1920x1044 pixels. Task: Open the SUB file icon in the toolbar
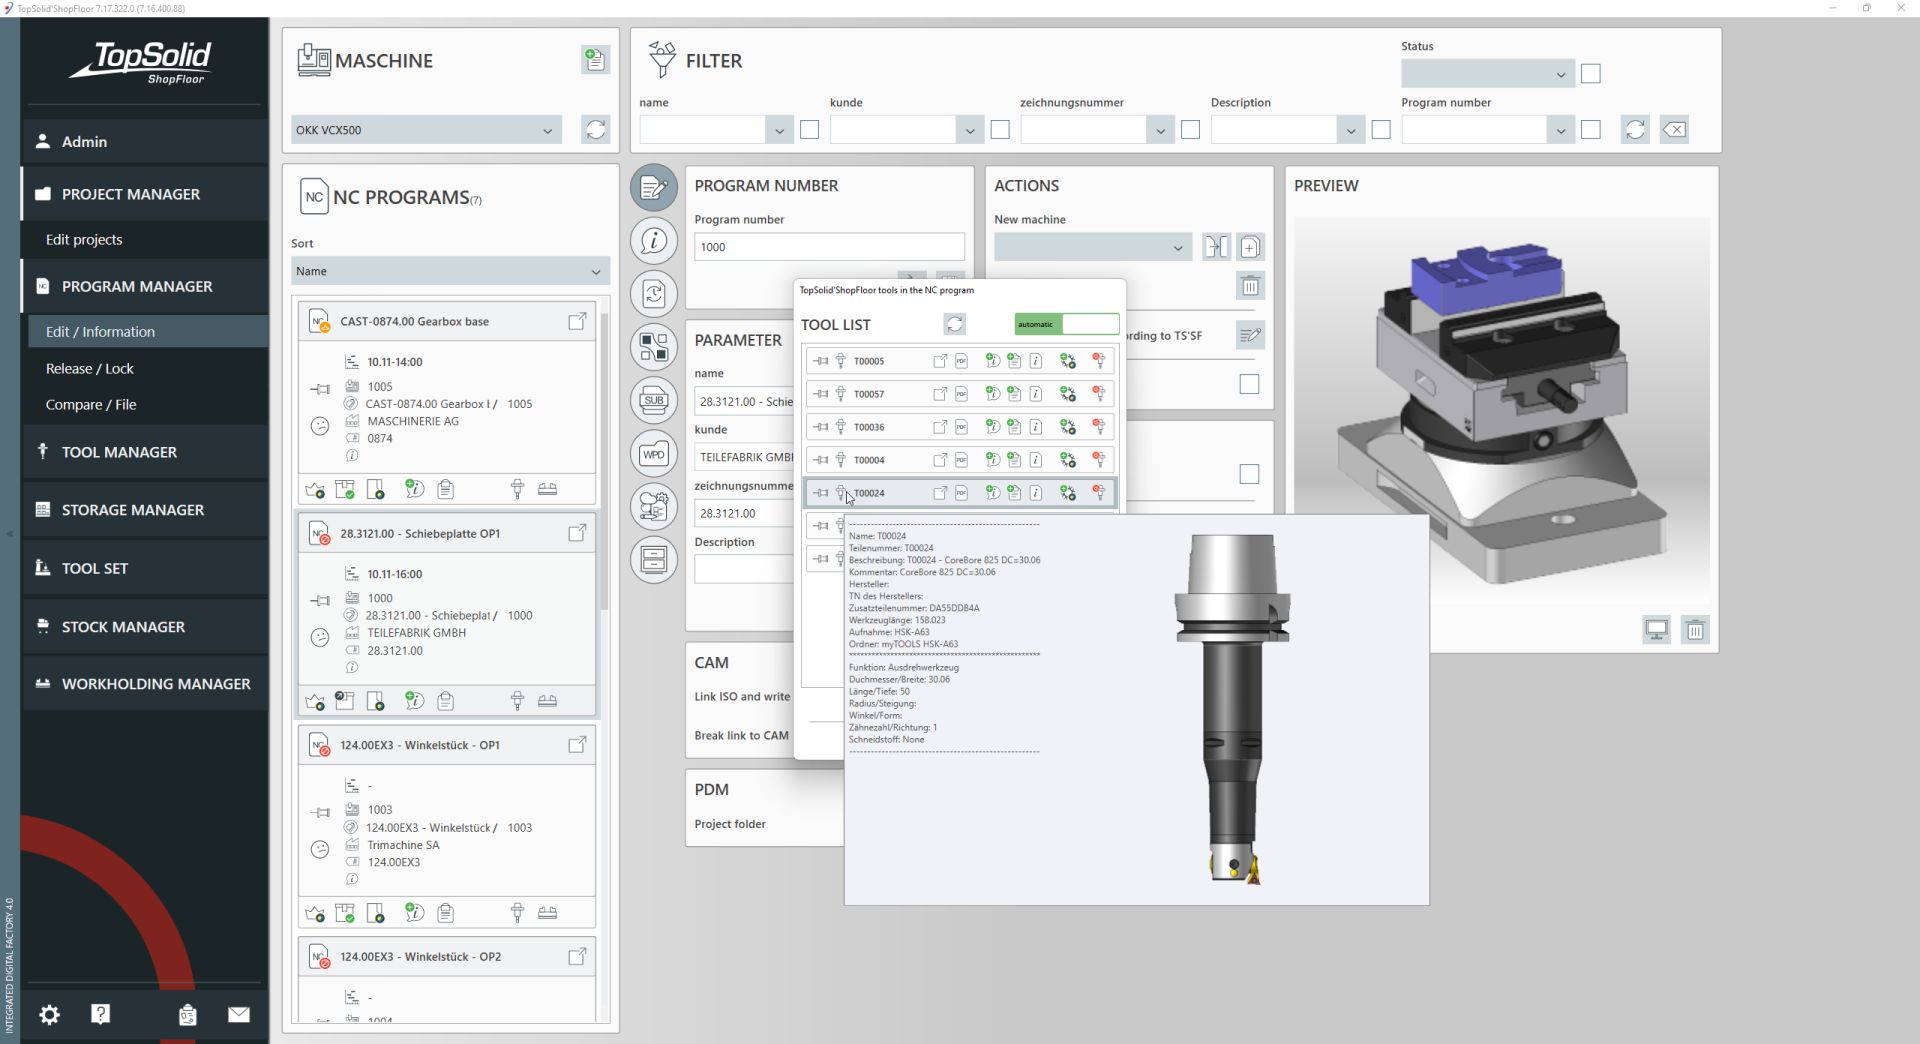653,400
